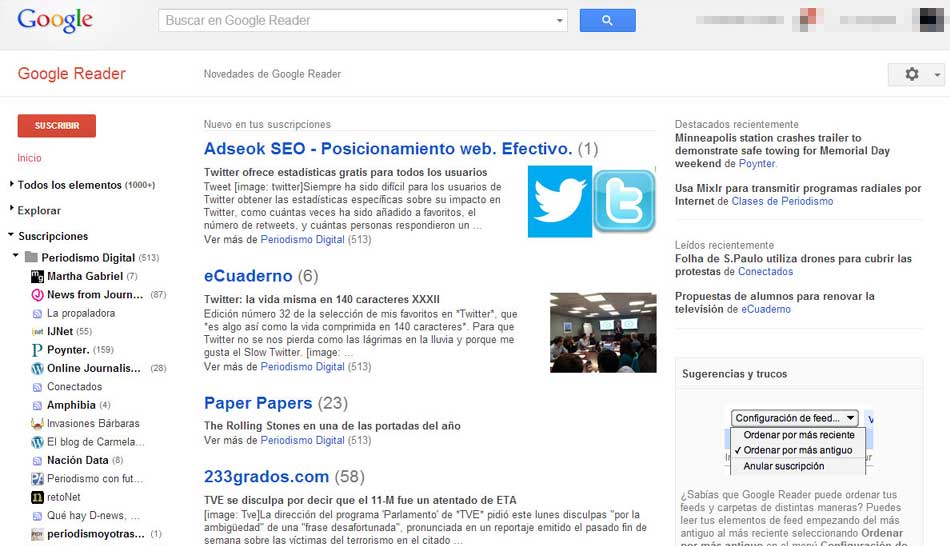The height and width of the screenshot is (546, 950).
Task: Click the Google Reader title
Action: [x=71, y=74]
